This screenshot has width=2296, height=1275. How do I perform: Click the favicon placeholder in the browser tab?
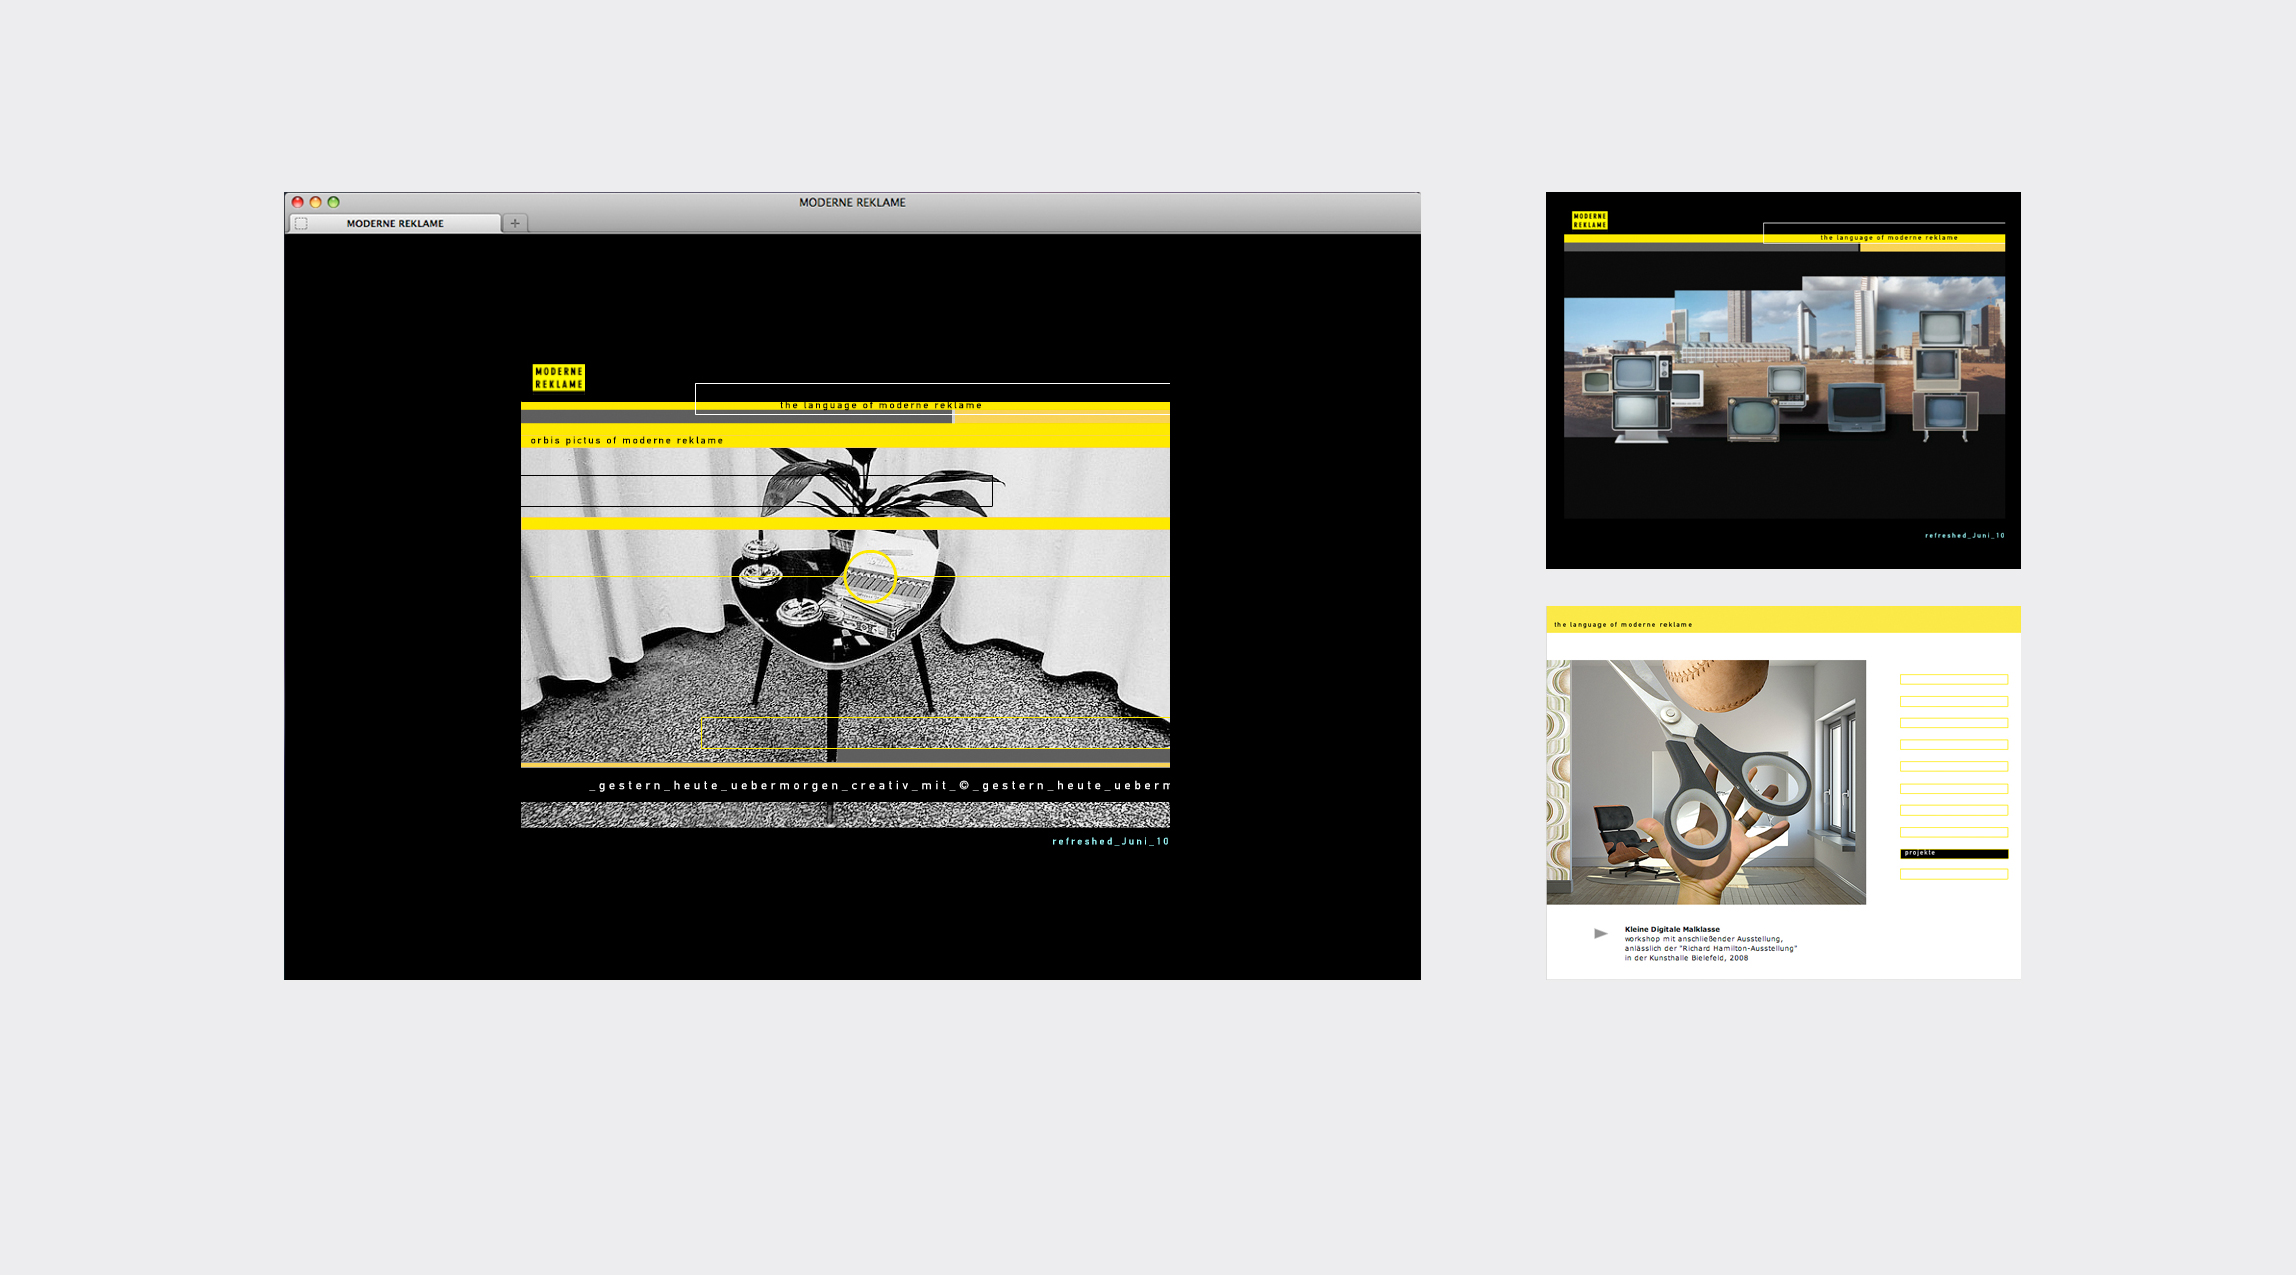[x=301, y=223]
